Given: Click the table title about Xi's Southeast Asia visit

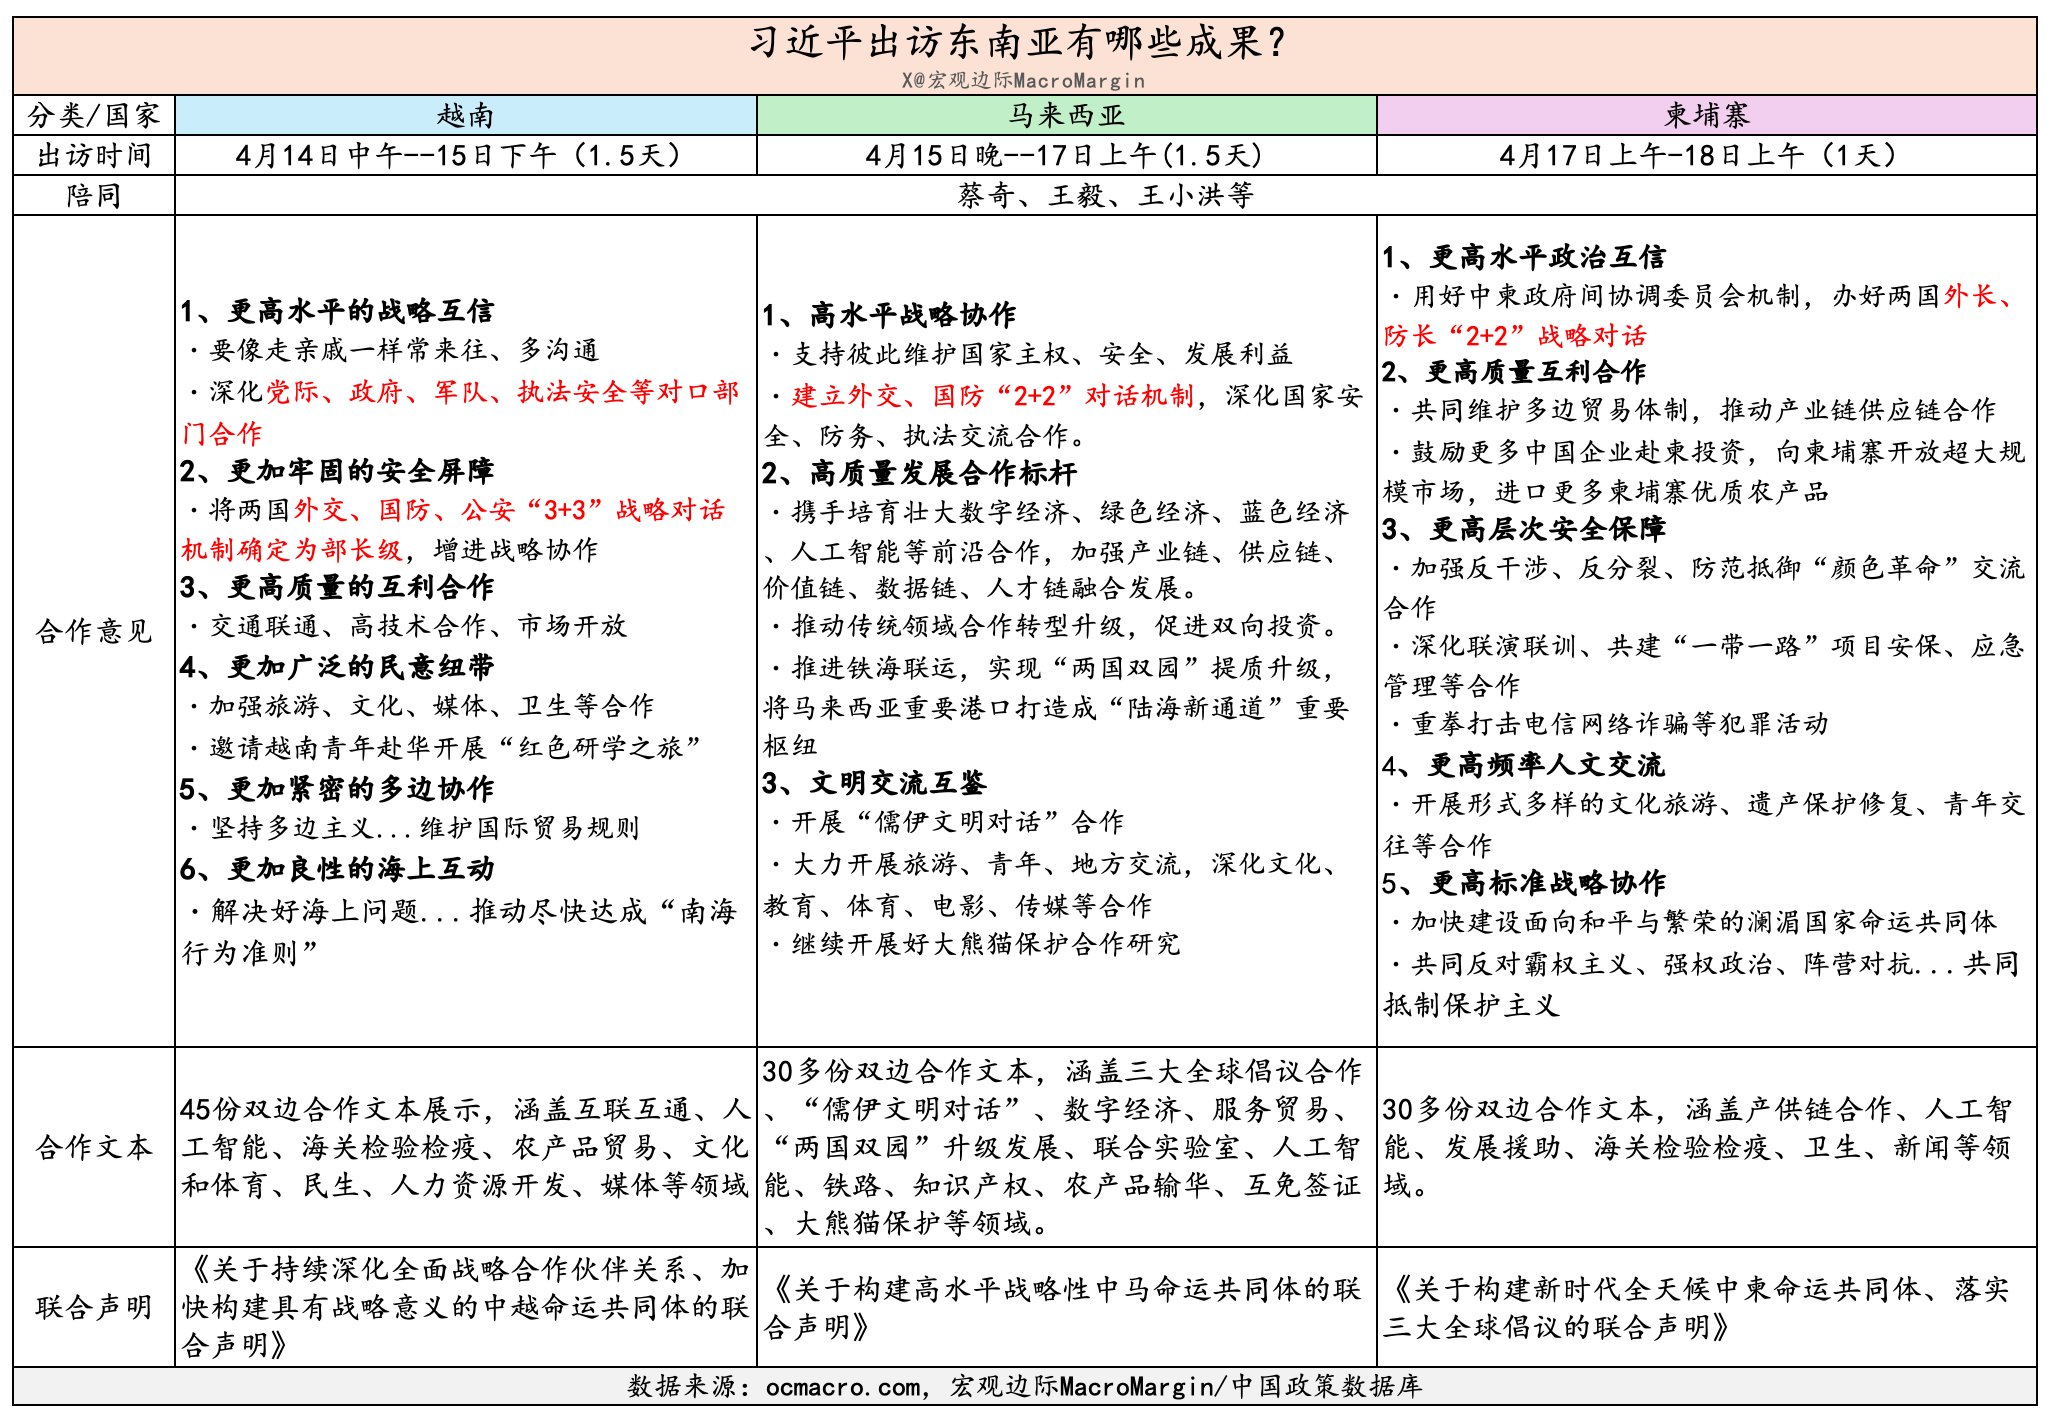Looking at the screenshot, I should point(1016,42).
